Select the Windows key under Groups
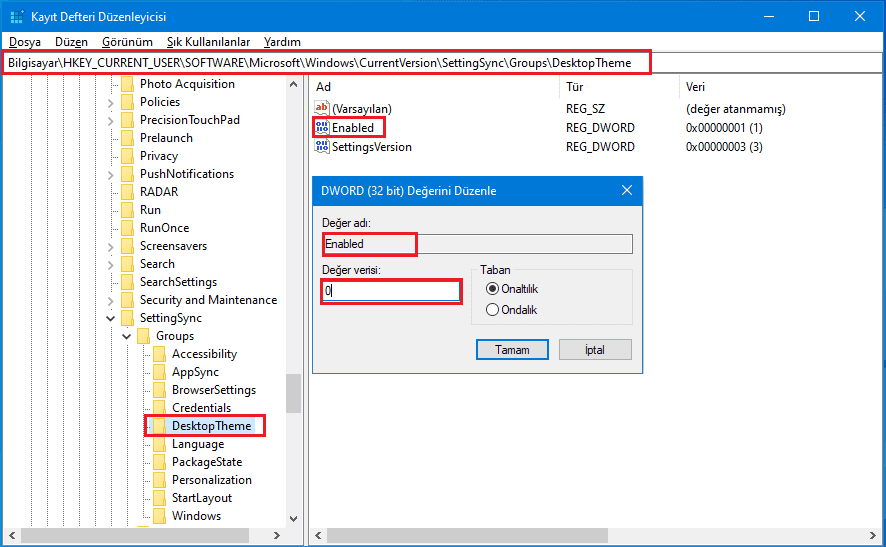Viewport: 886px width, 547px height. click(x=196, y=516)
